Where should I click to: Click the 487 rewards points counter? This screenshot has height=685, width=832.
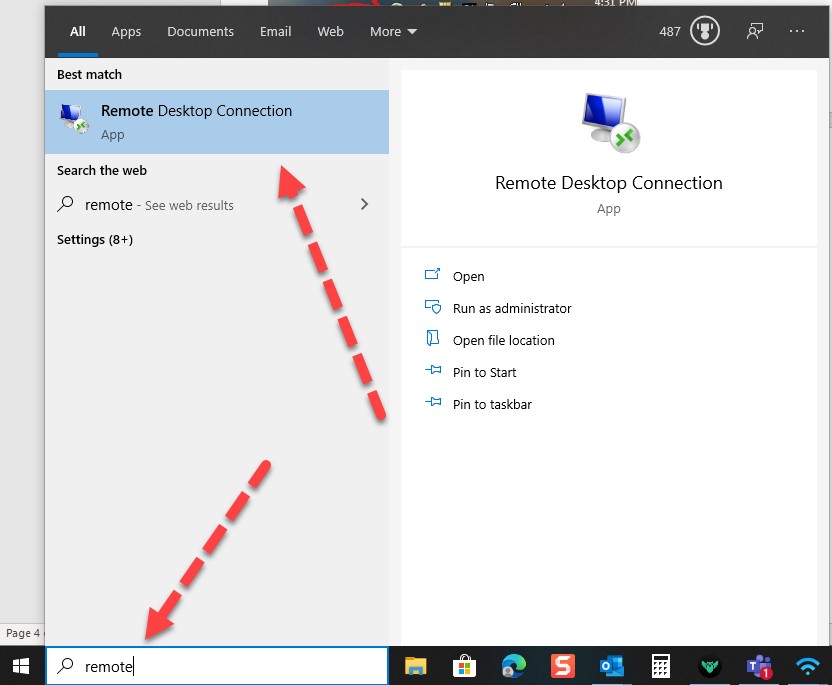[x=670, y=31]
